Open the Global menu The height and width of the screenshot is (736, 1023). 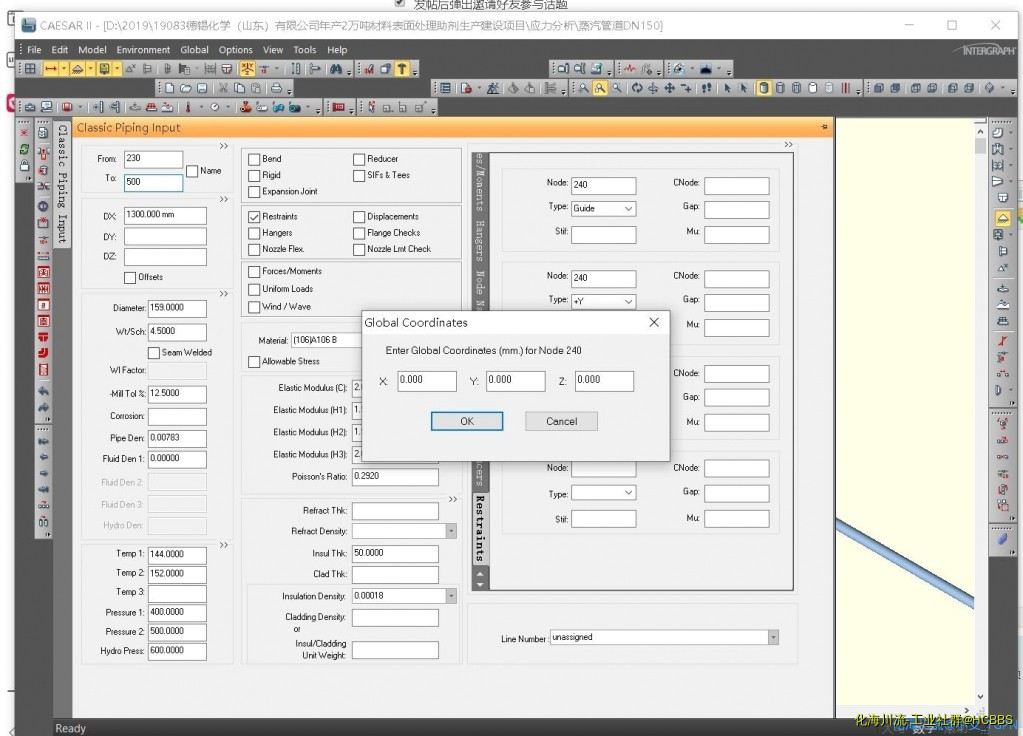(x=194, y=50)
